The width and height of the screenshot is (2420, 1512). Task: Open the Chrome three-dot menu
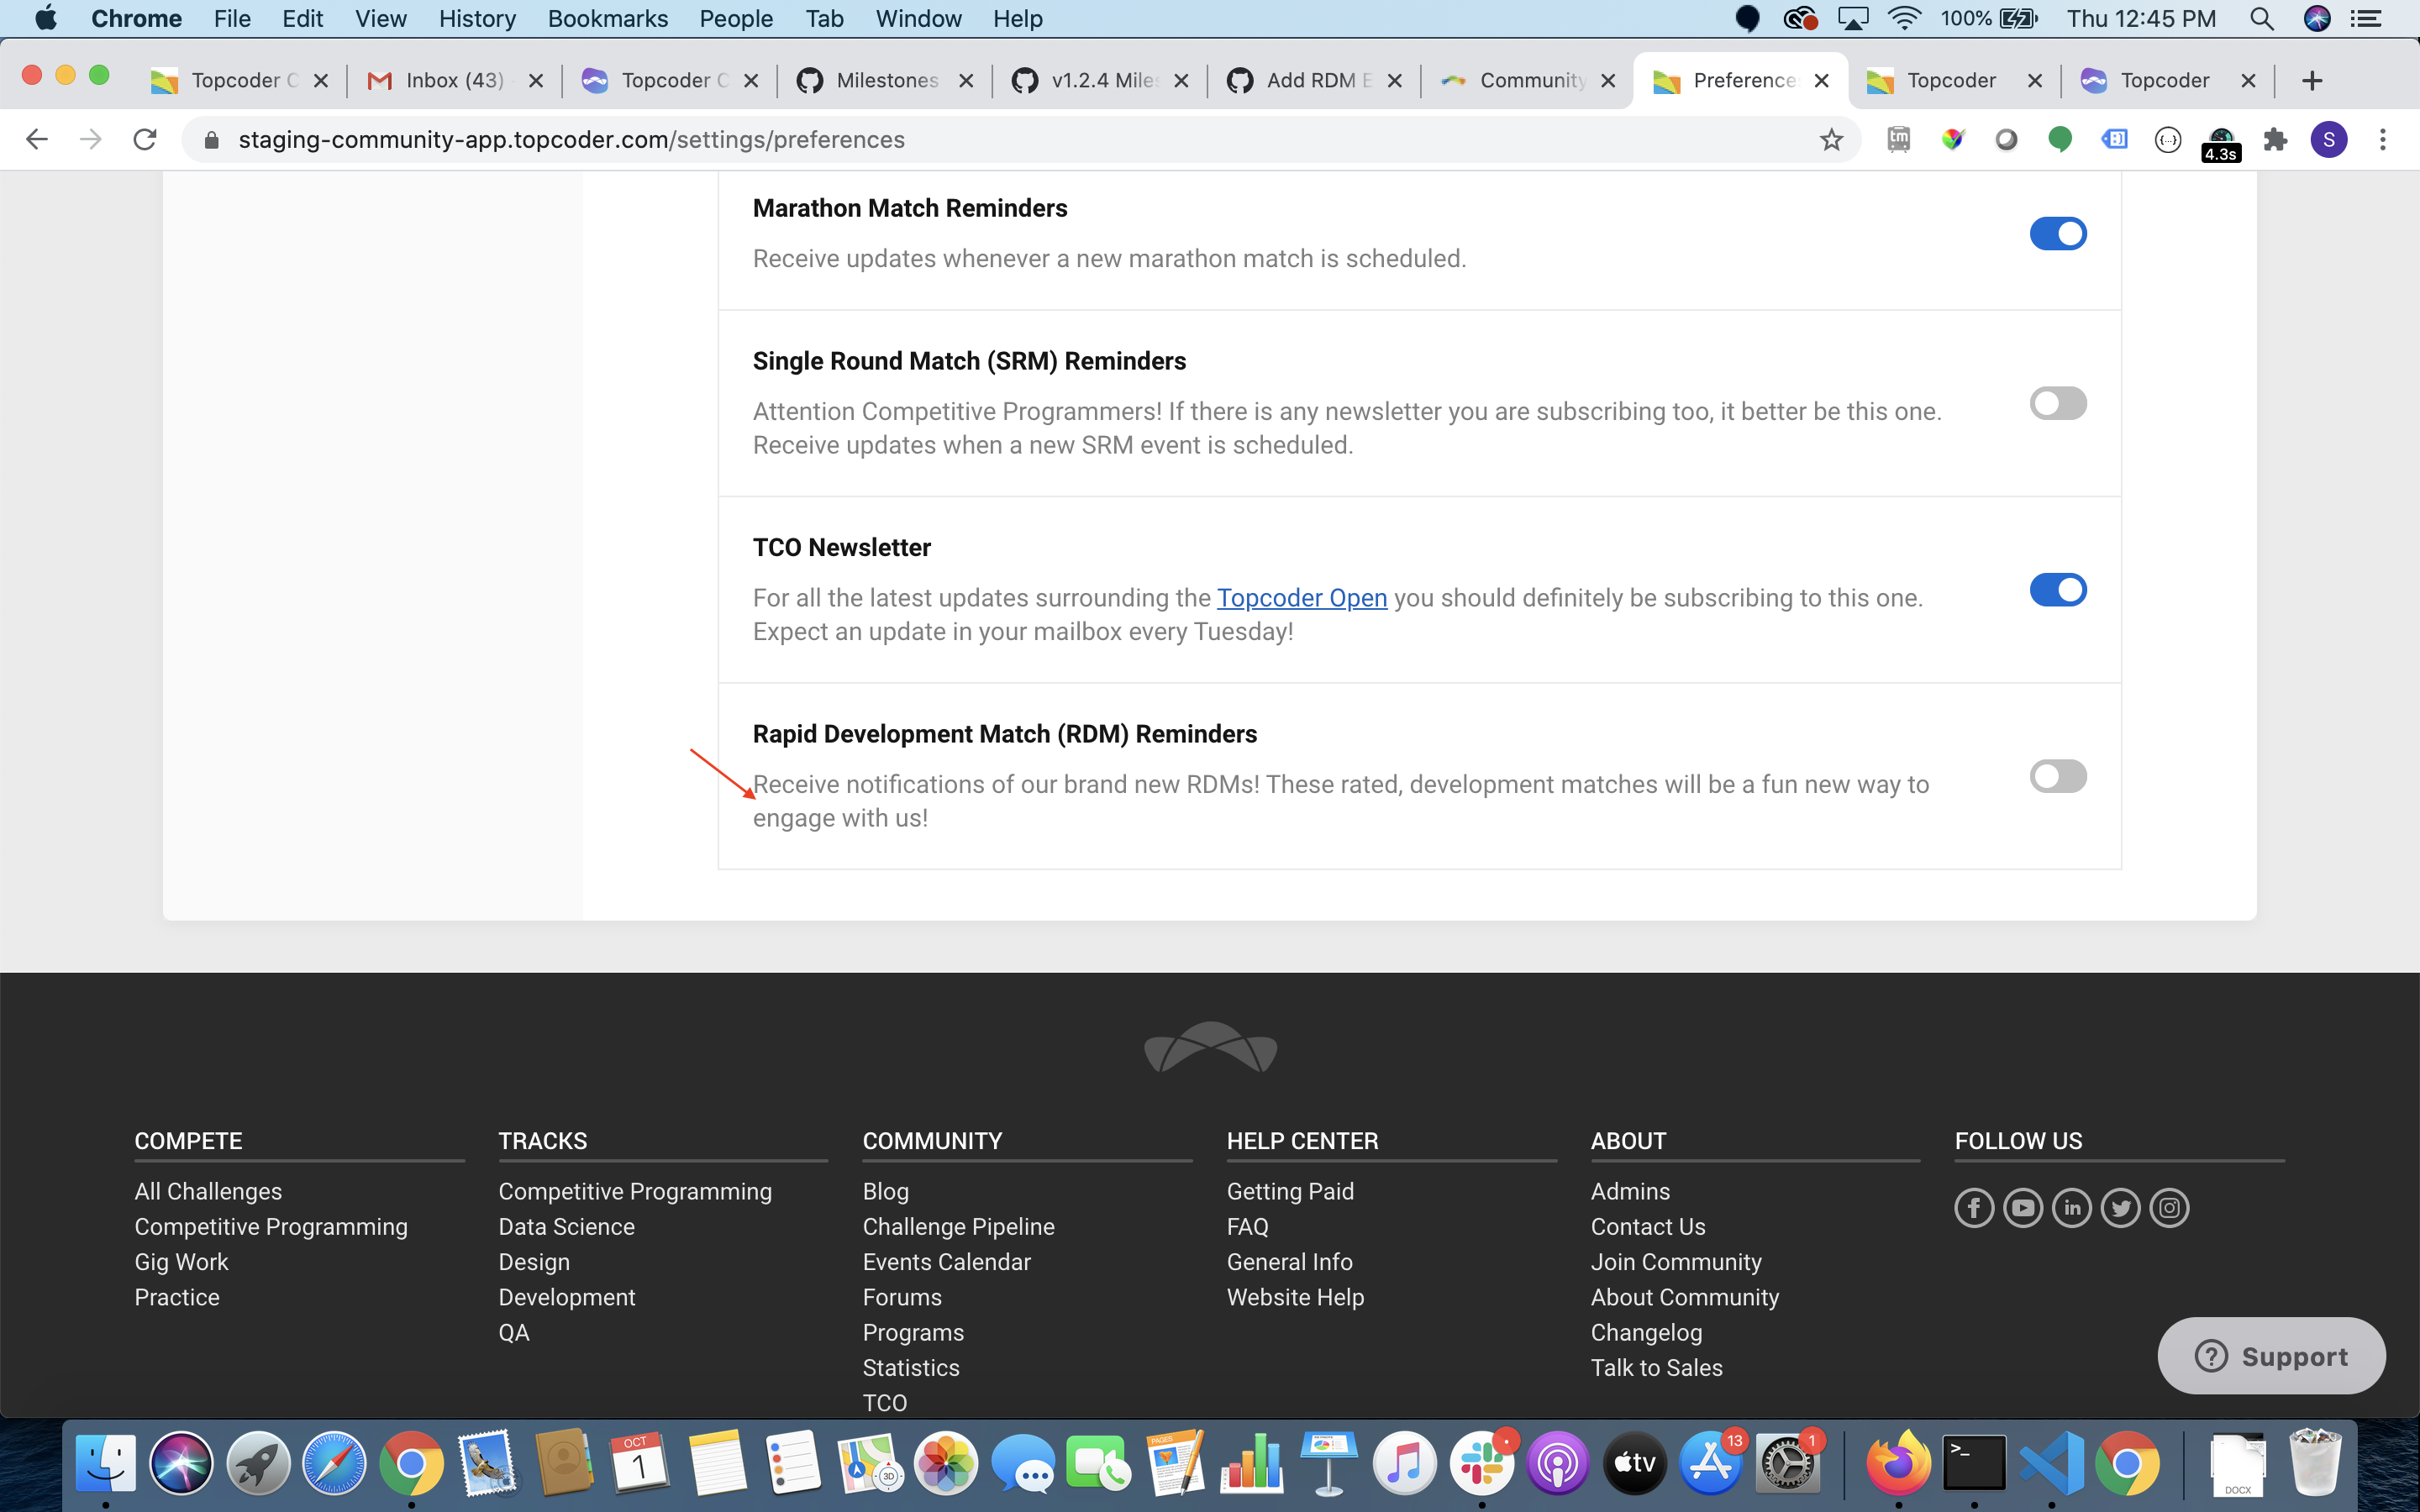click(x=2383, y=140)
